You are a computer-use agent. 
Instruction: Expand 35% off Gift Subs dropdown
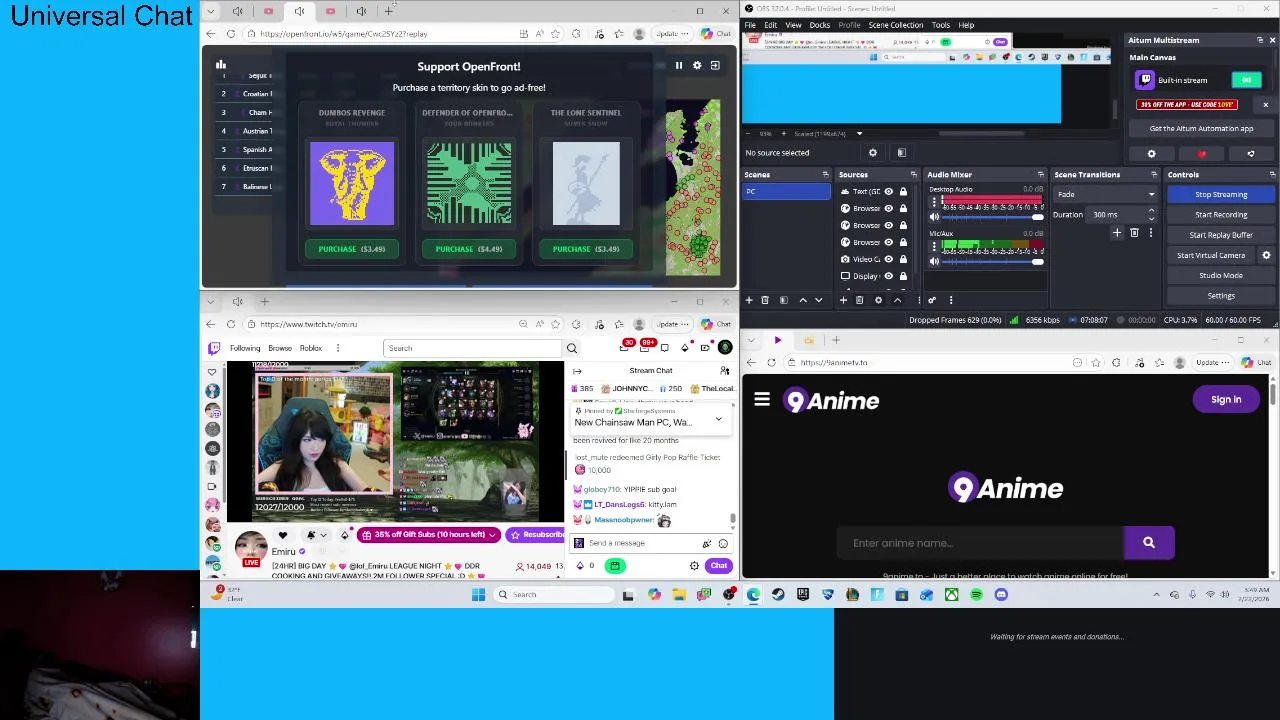coord(491,535)
